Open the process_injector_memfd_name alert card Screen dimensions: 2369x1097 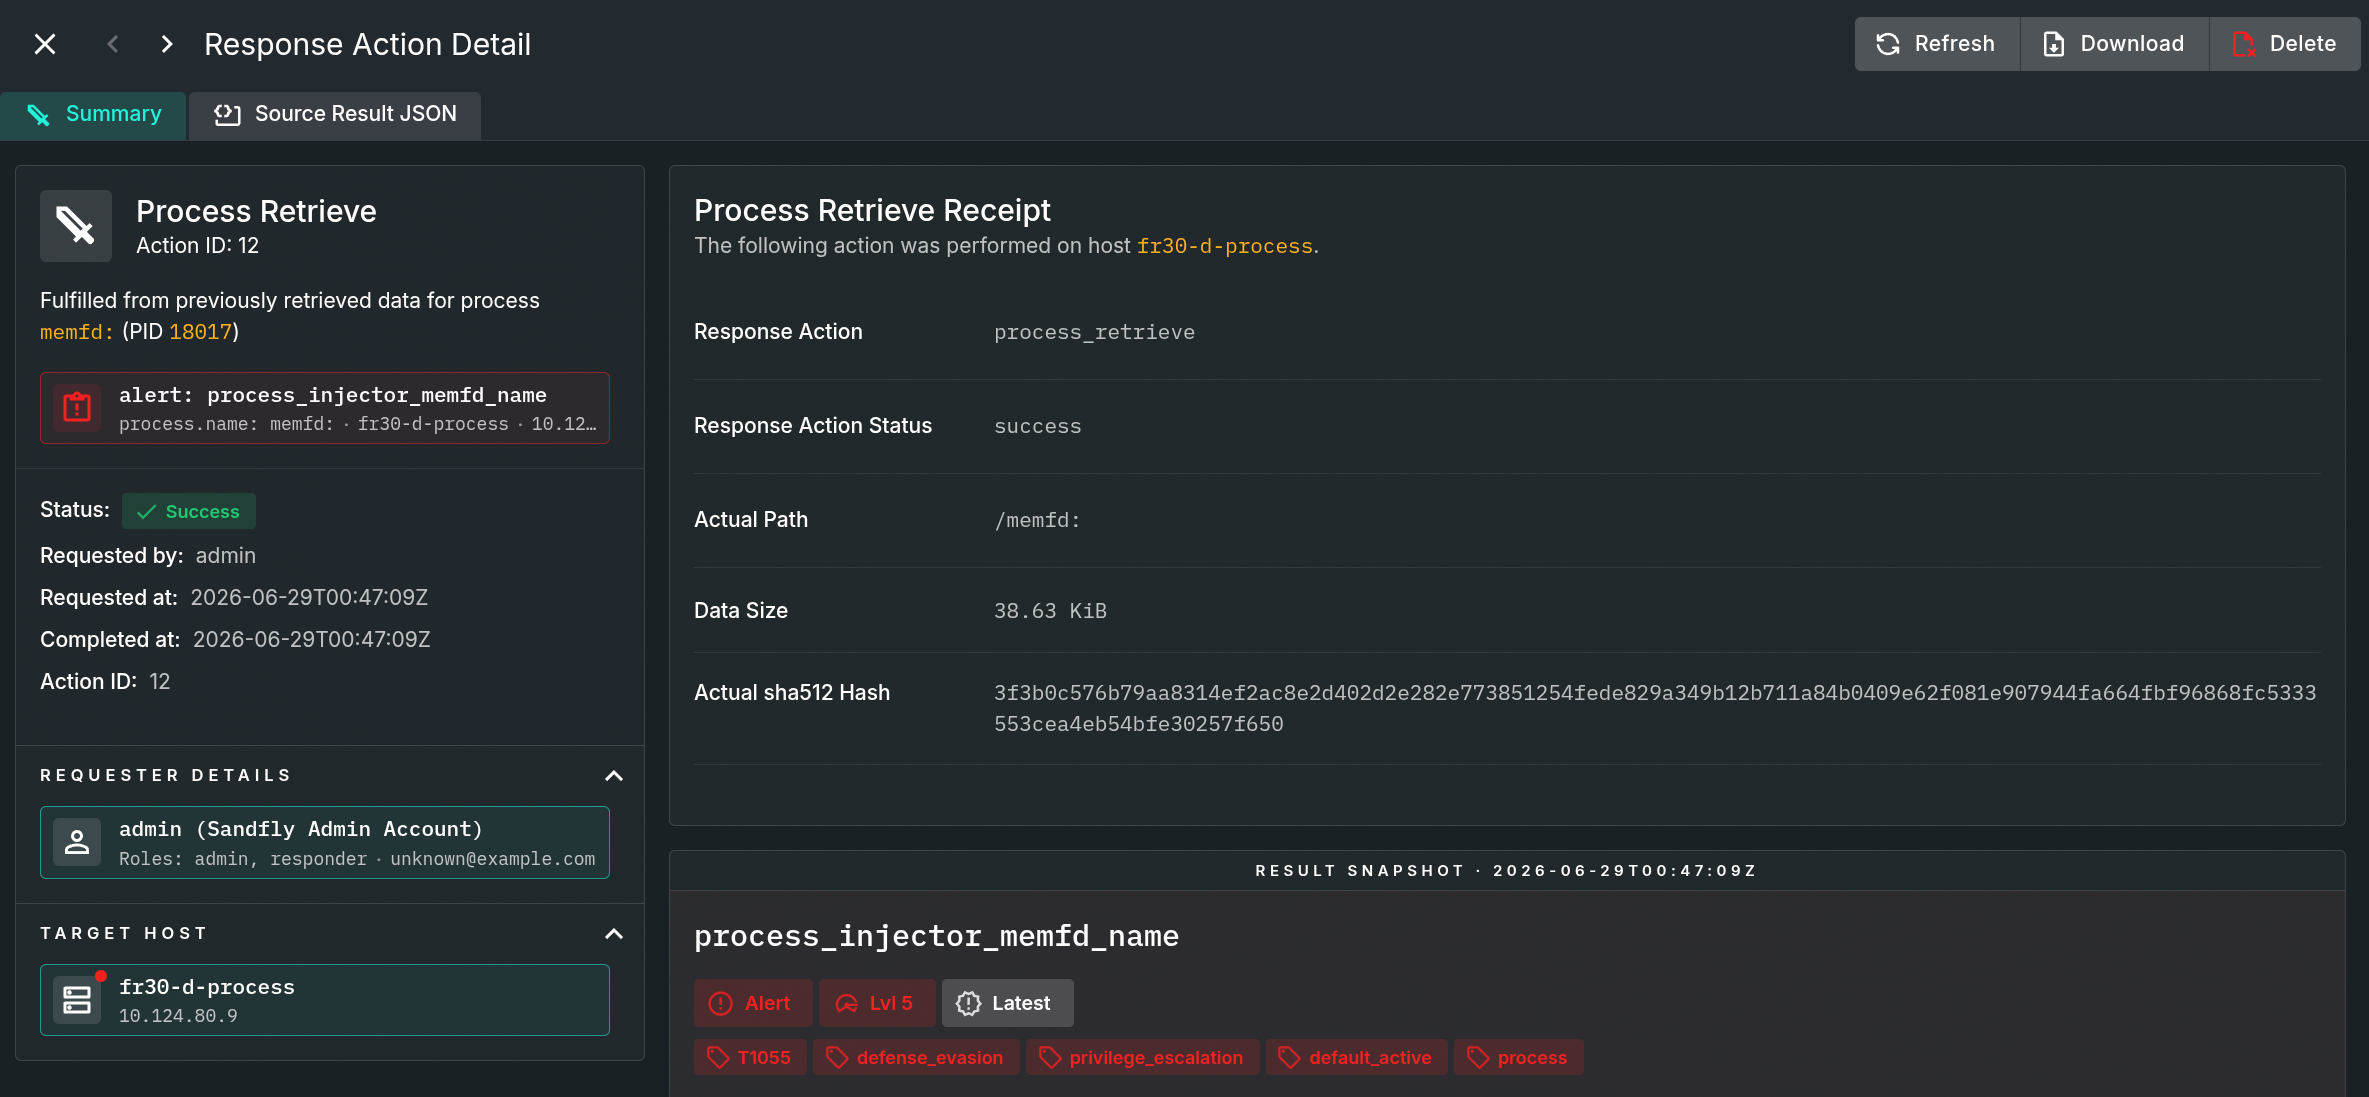(325, 408)
